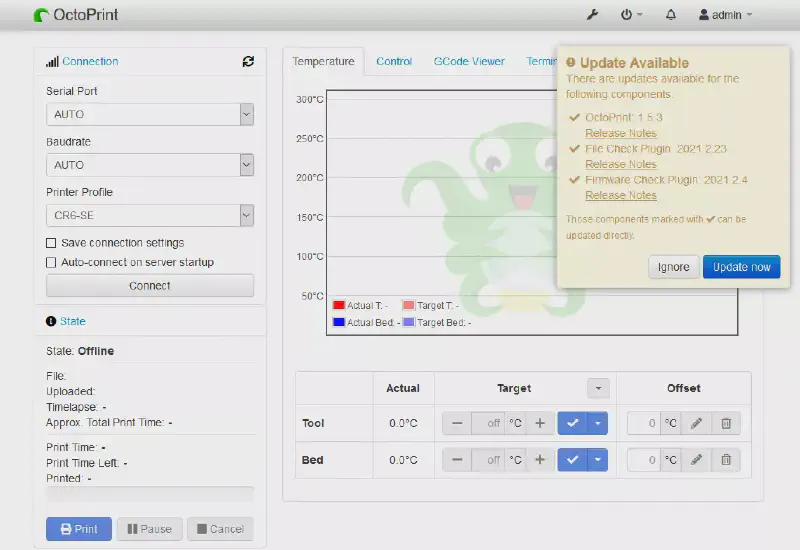The height and width of the screenshot is (550, 800).
Task: Open the partially hidden Terminal tab
Action: (541, 61)
